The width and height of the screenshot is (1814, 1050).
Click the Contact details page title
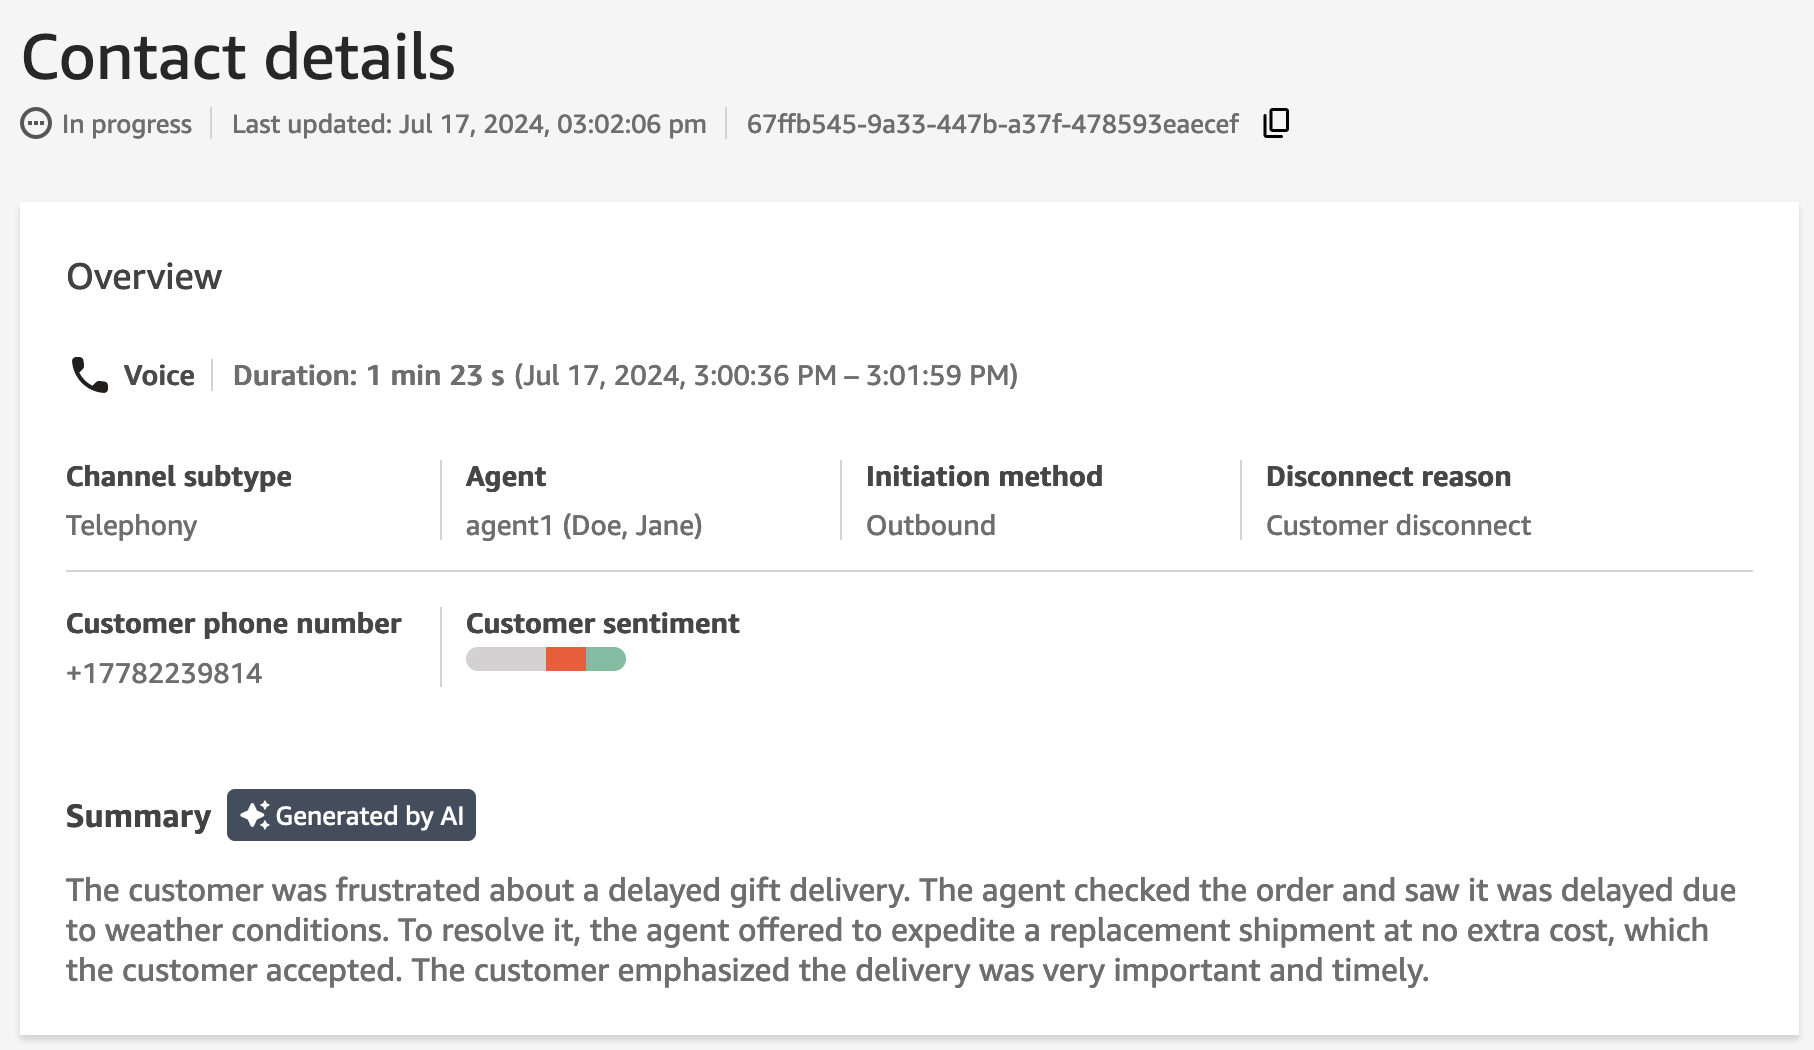(238, 57)
